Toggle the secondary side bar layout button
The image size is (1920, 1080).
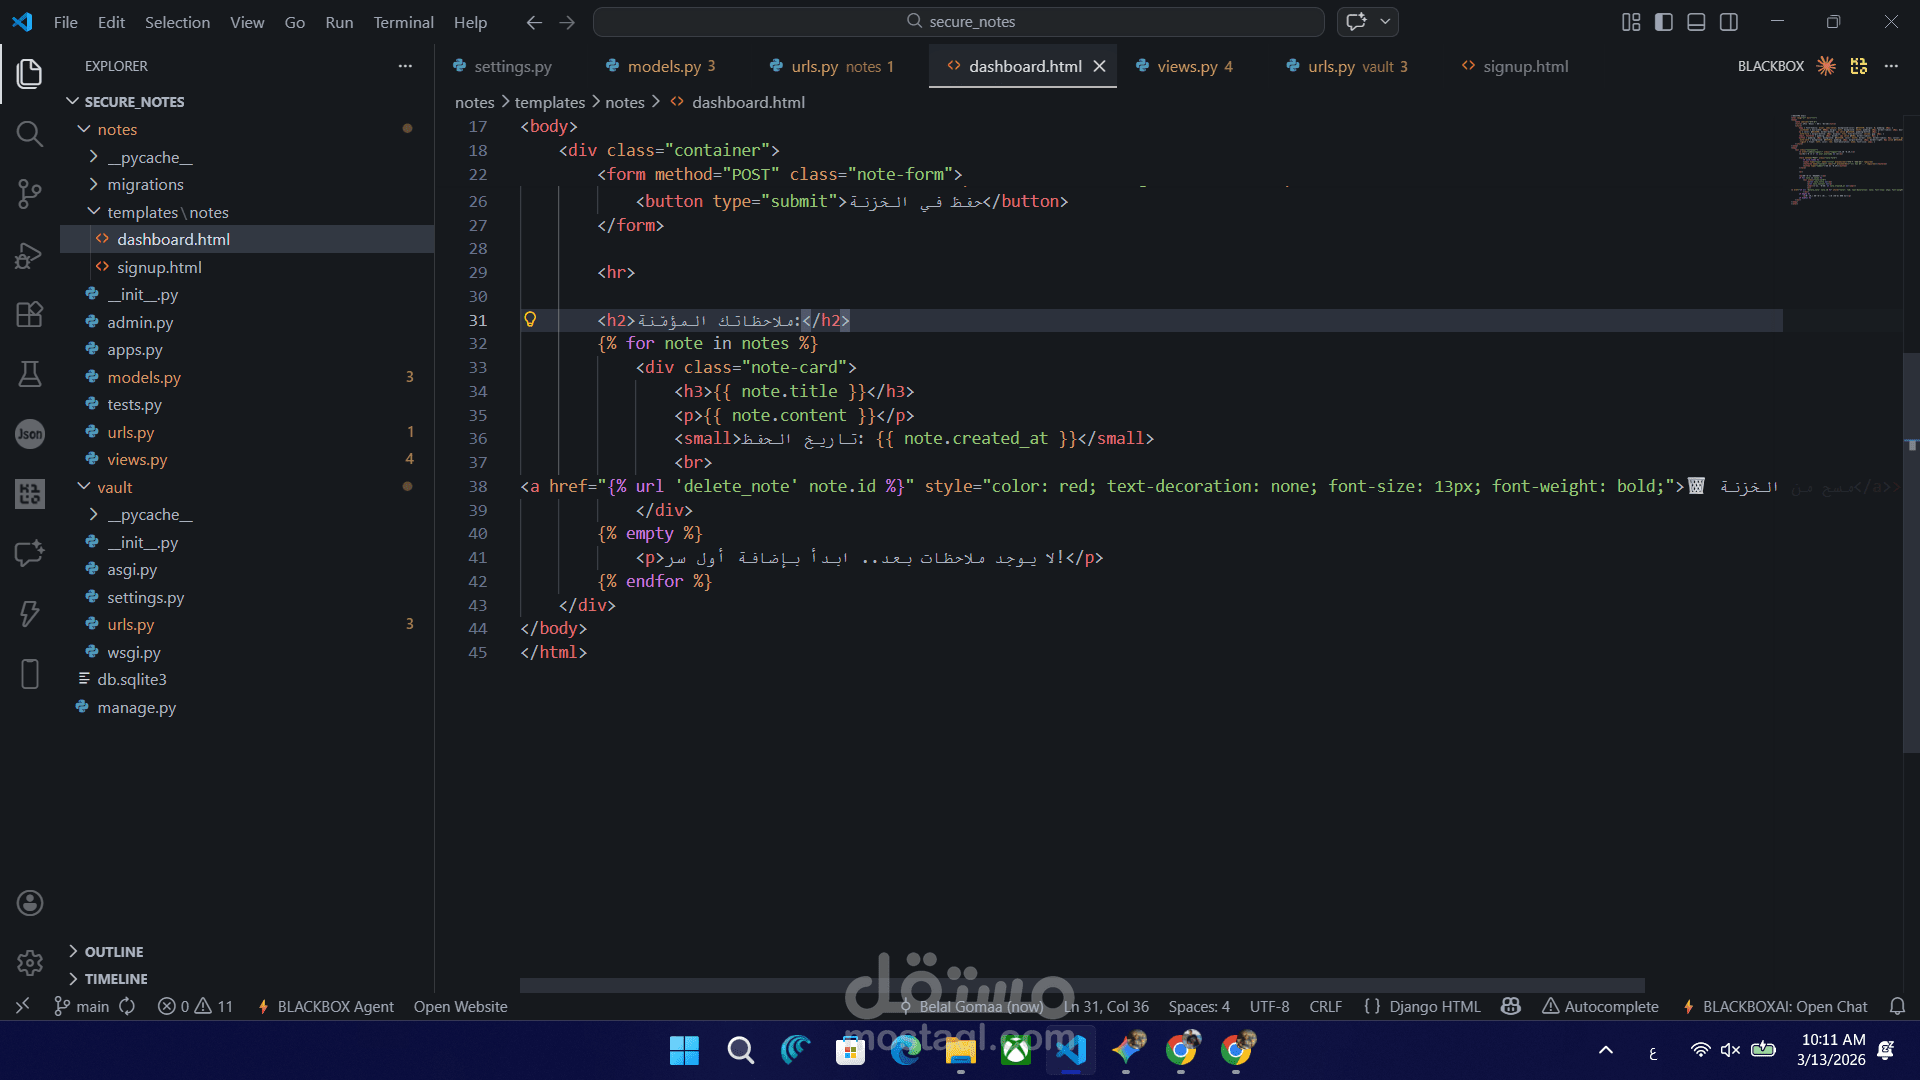click(1729, 22)
